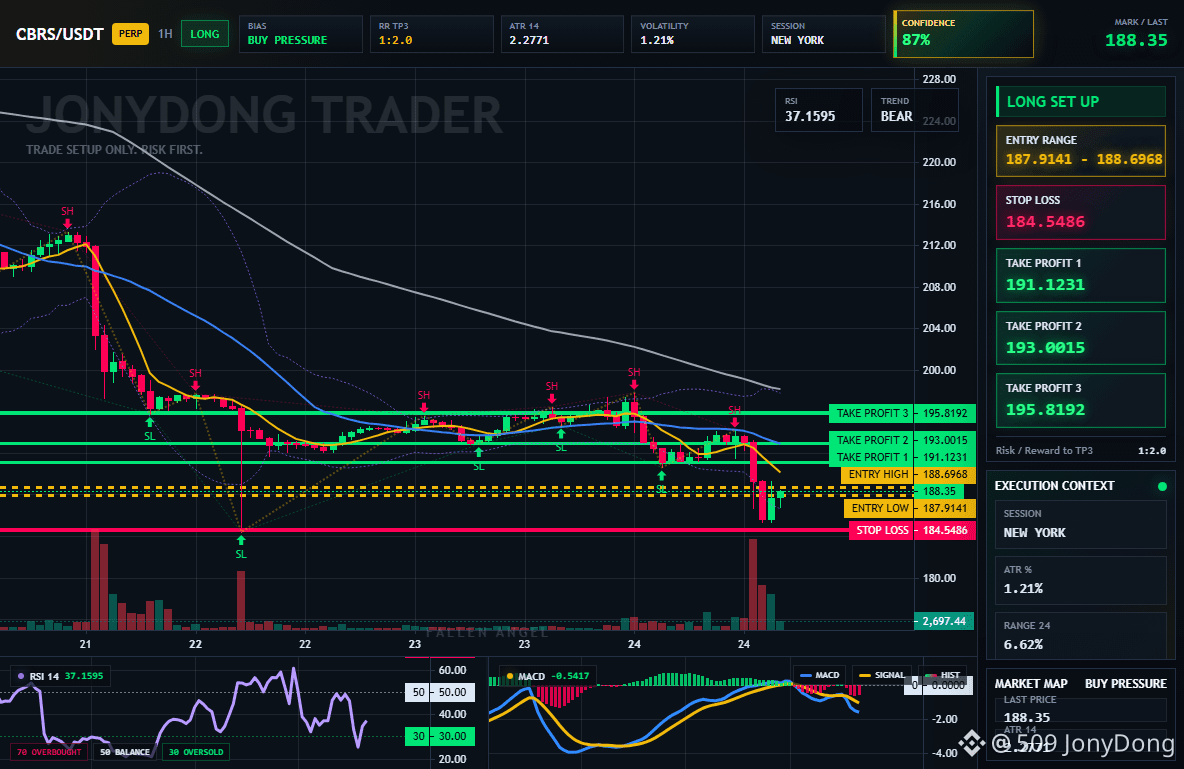The height and width of the screenshot is (769, 1184).
Task: Click the RSI 37.1595 box on chart
Action: tap(819, 110)
